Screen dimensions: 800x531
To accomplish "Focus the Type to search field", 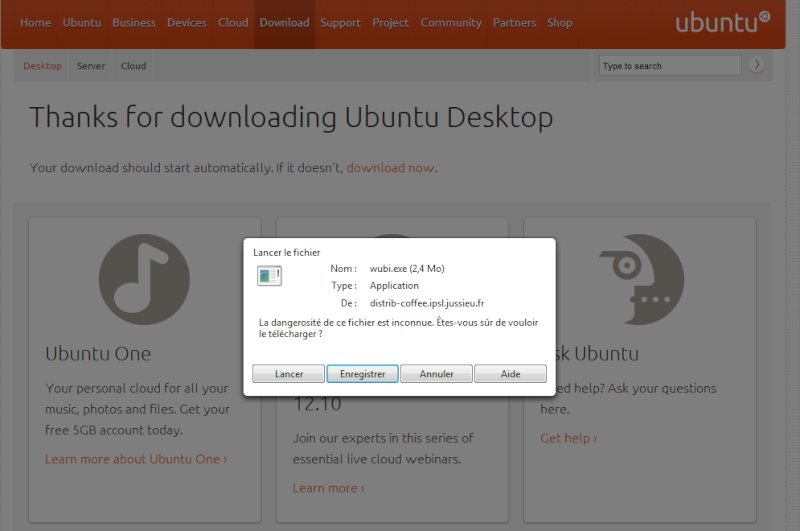I will pyautogui.click(x=670, y=66).
